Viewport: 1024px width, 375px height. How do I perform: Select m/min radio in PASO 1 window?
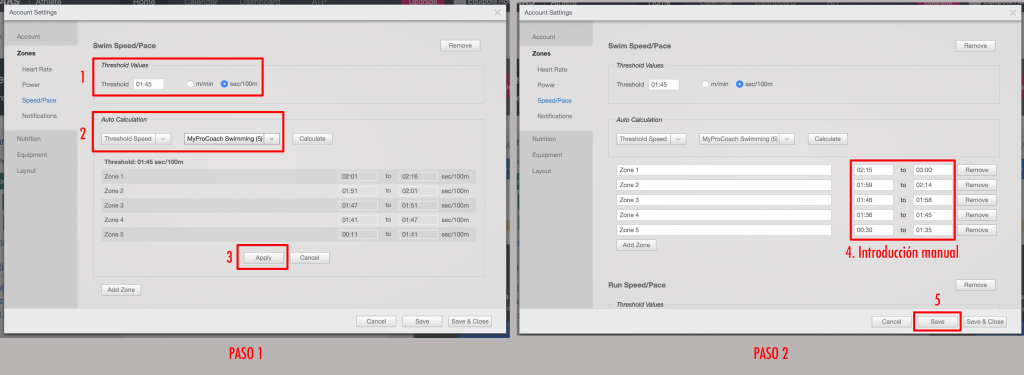point(190,84)
